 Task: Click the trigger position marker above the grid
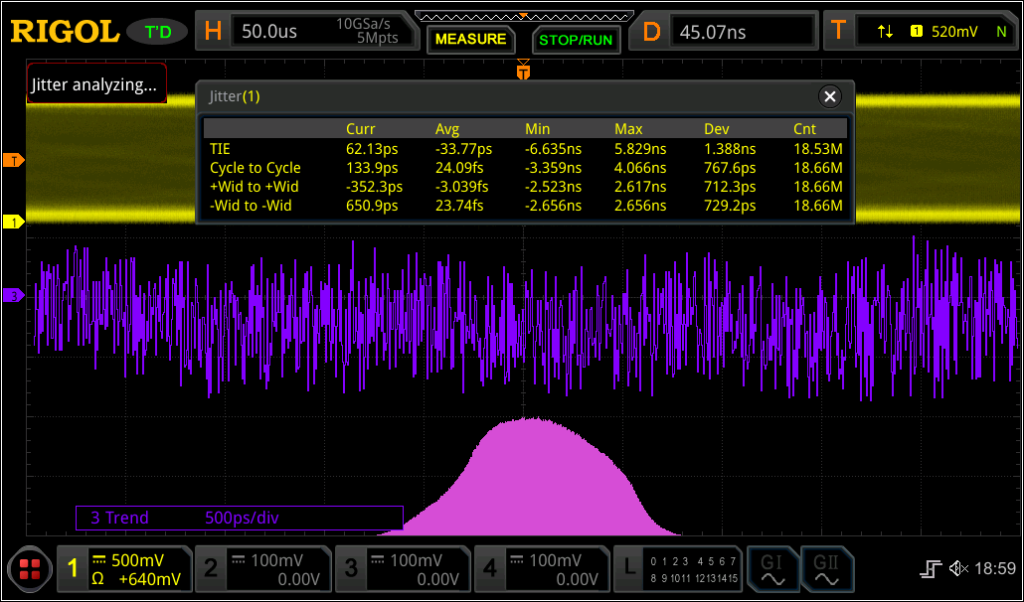click(x=523, y=71)
